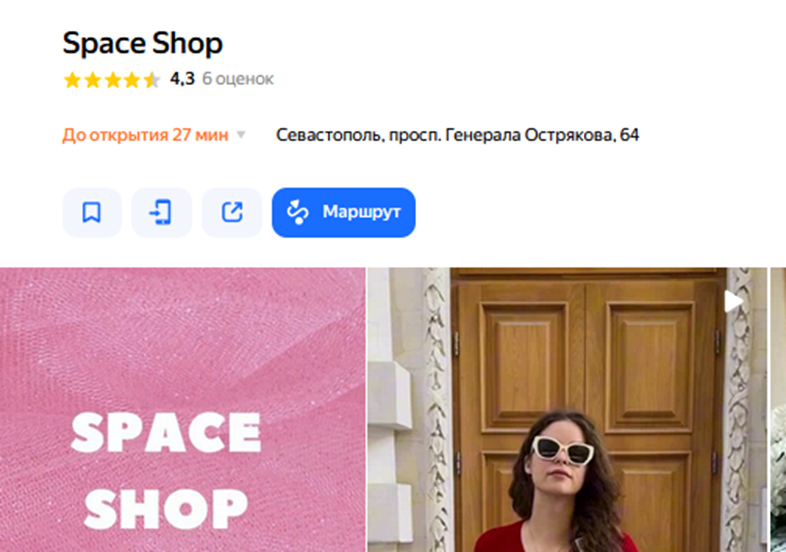
Task: Open the pink SPACE SHOP photo
Action: pos(182,410)
